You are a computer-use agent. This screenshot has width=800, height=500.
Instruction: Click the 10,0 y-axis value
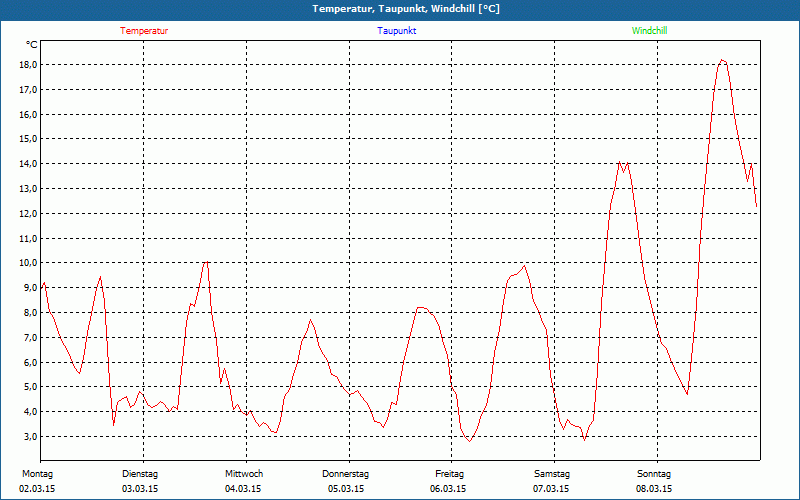(x=28, y=263)
